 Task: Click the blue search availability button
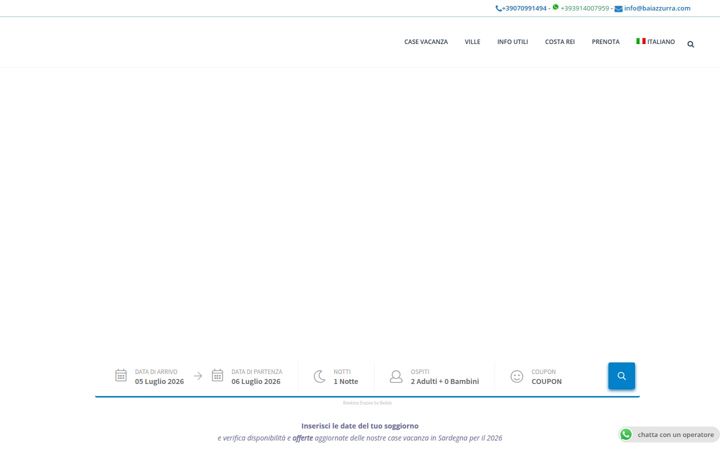621,376
